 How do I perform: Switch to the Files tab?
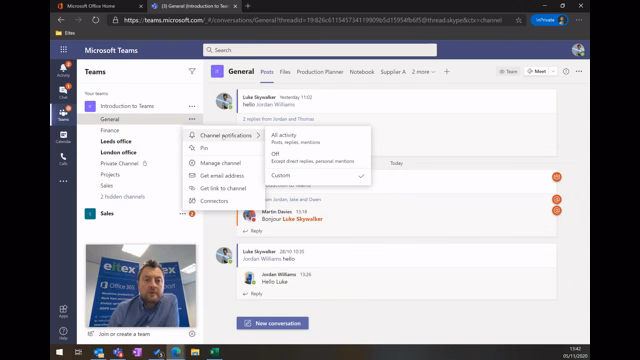click(285, 72)
